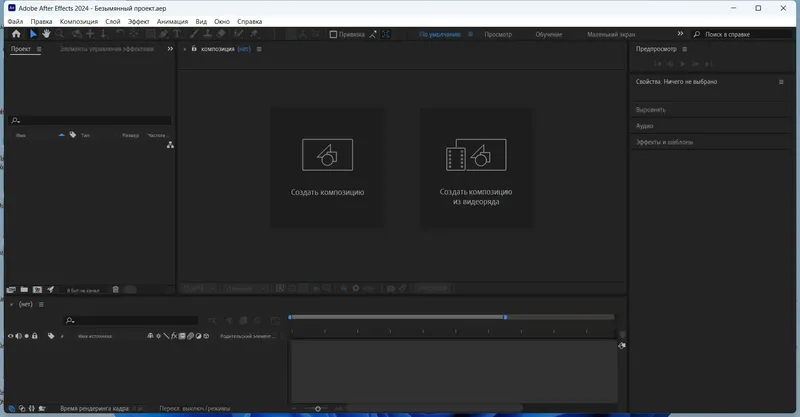This screenshot has width=800, height=417.
Task: Enable the Привязка snapping checkbox
Action: click(x=333, y=34)
